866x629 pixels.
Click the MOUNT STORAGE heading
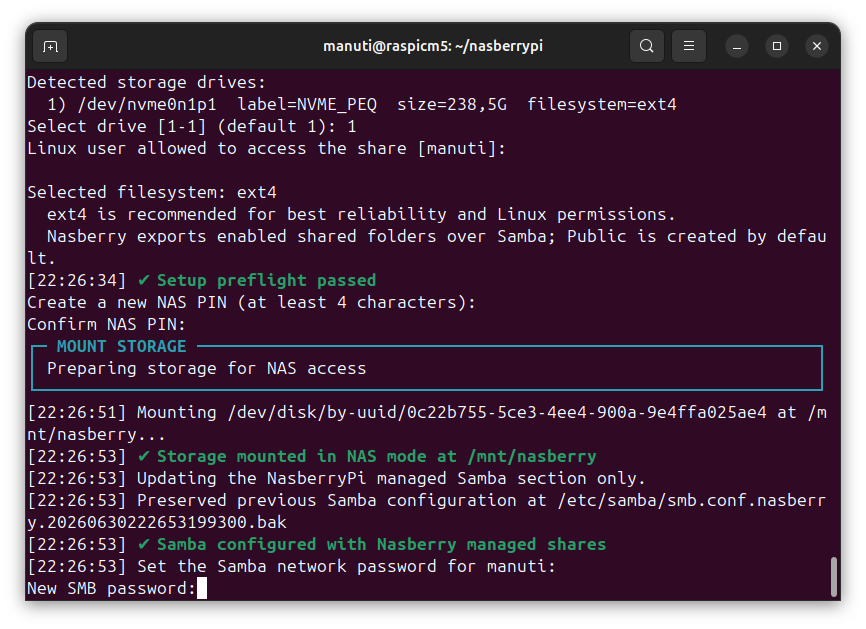122,346
